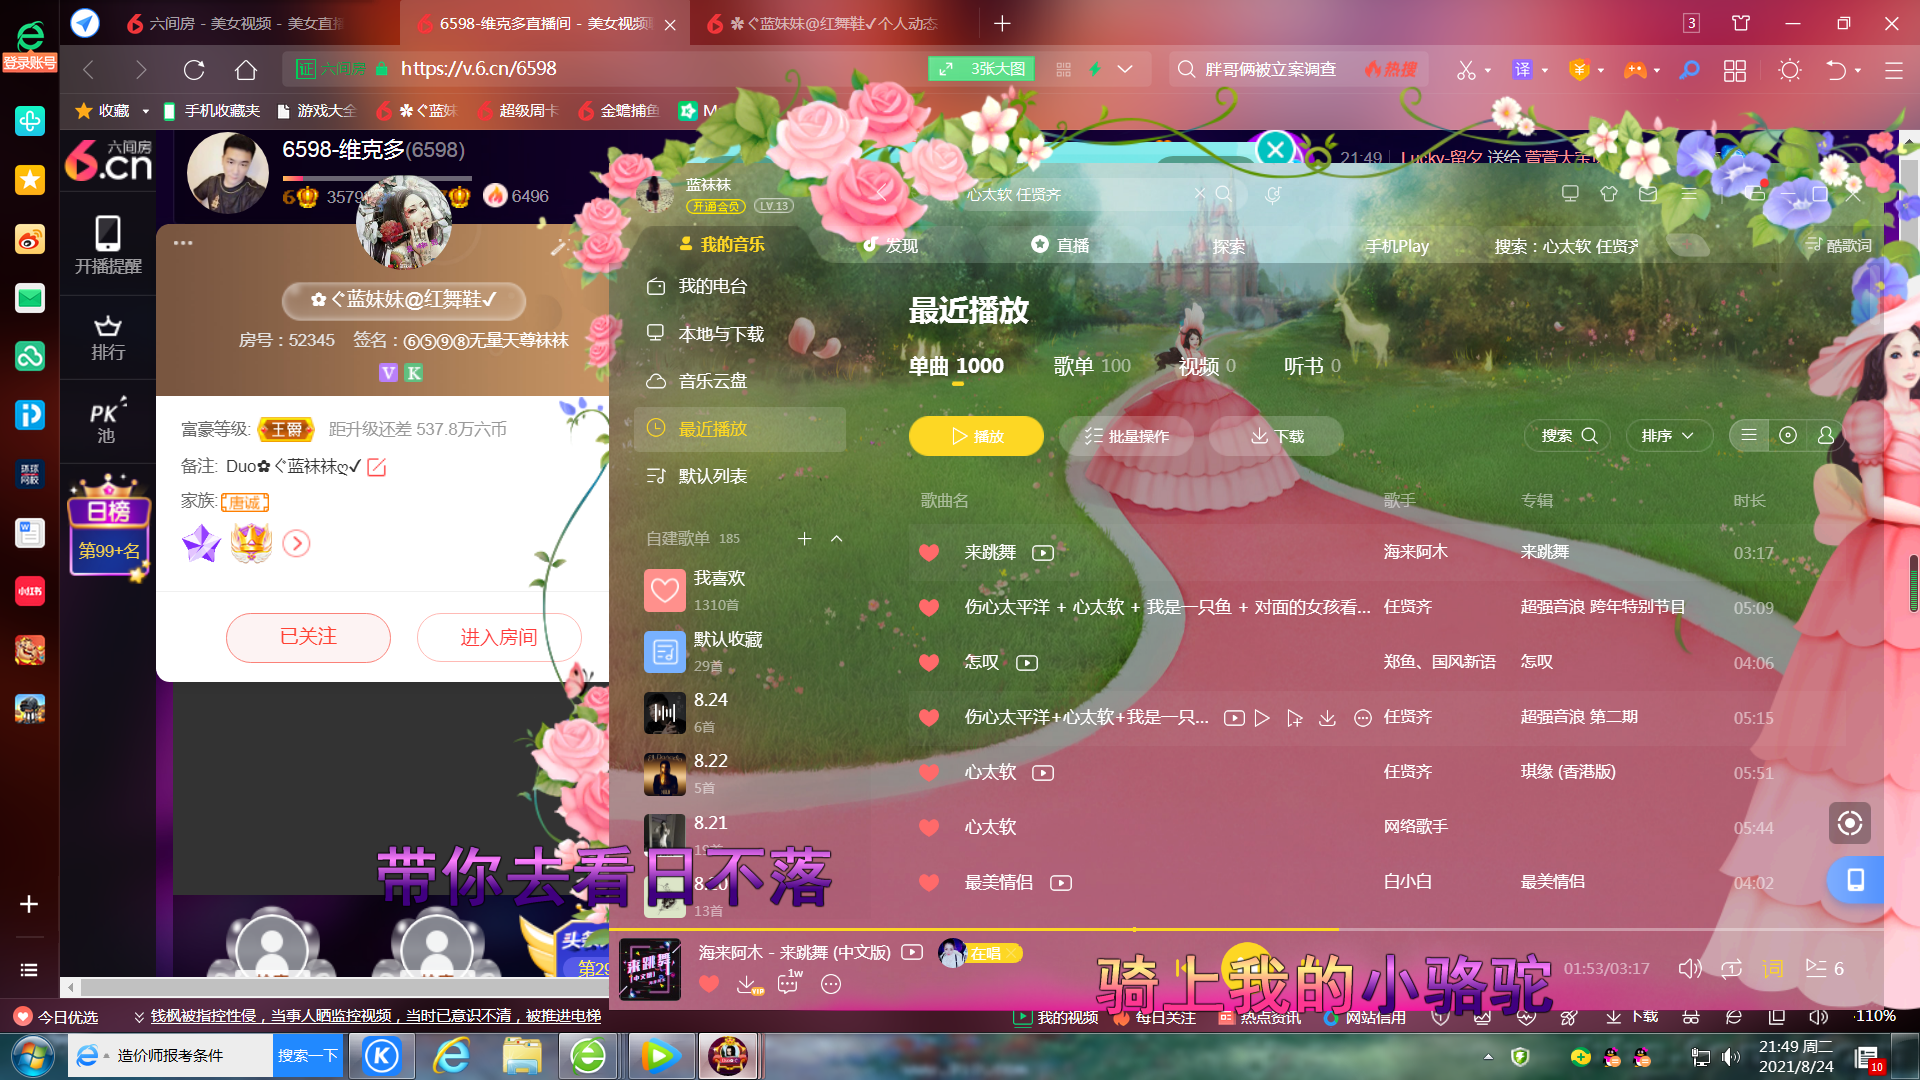Open more options on hovered song row
The height and width of the screenshot is (1080, 1920).
pos(1362,718)
